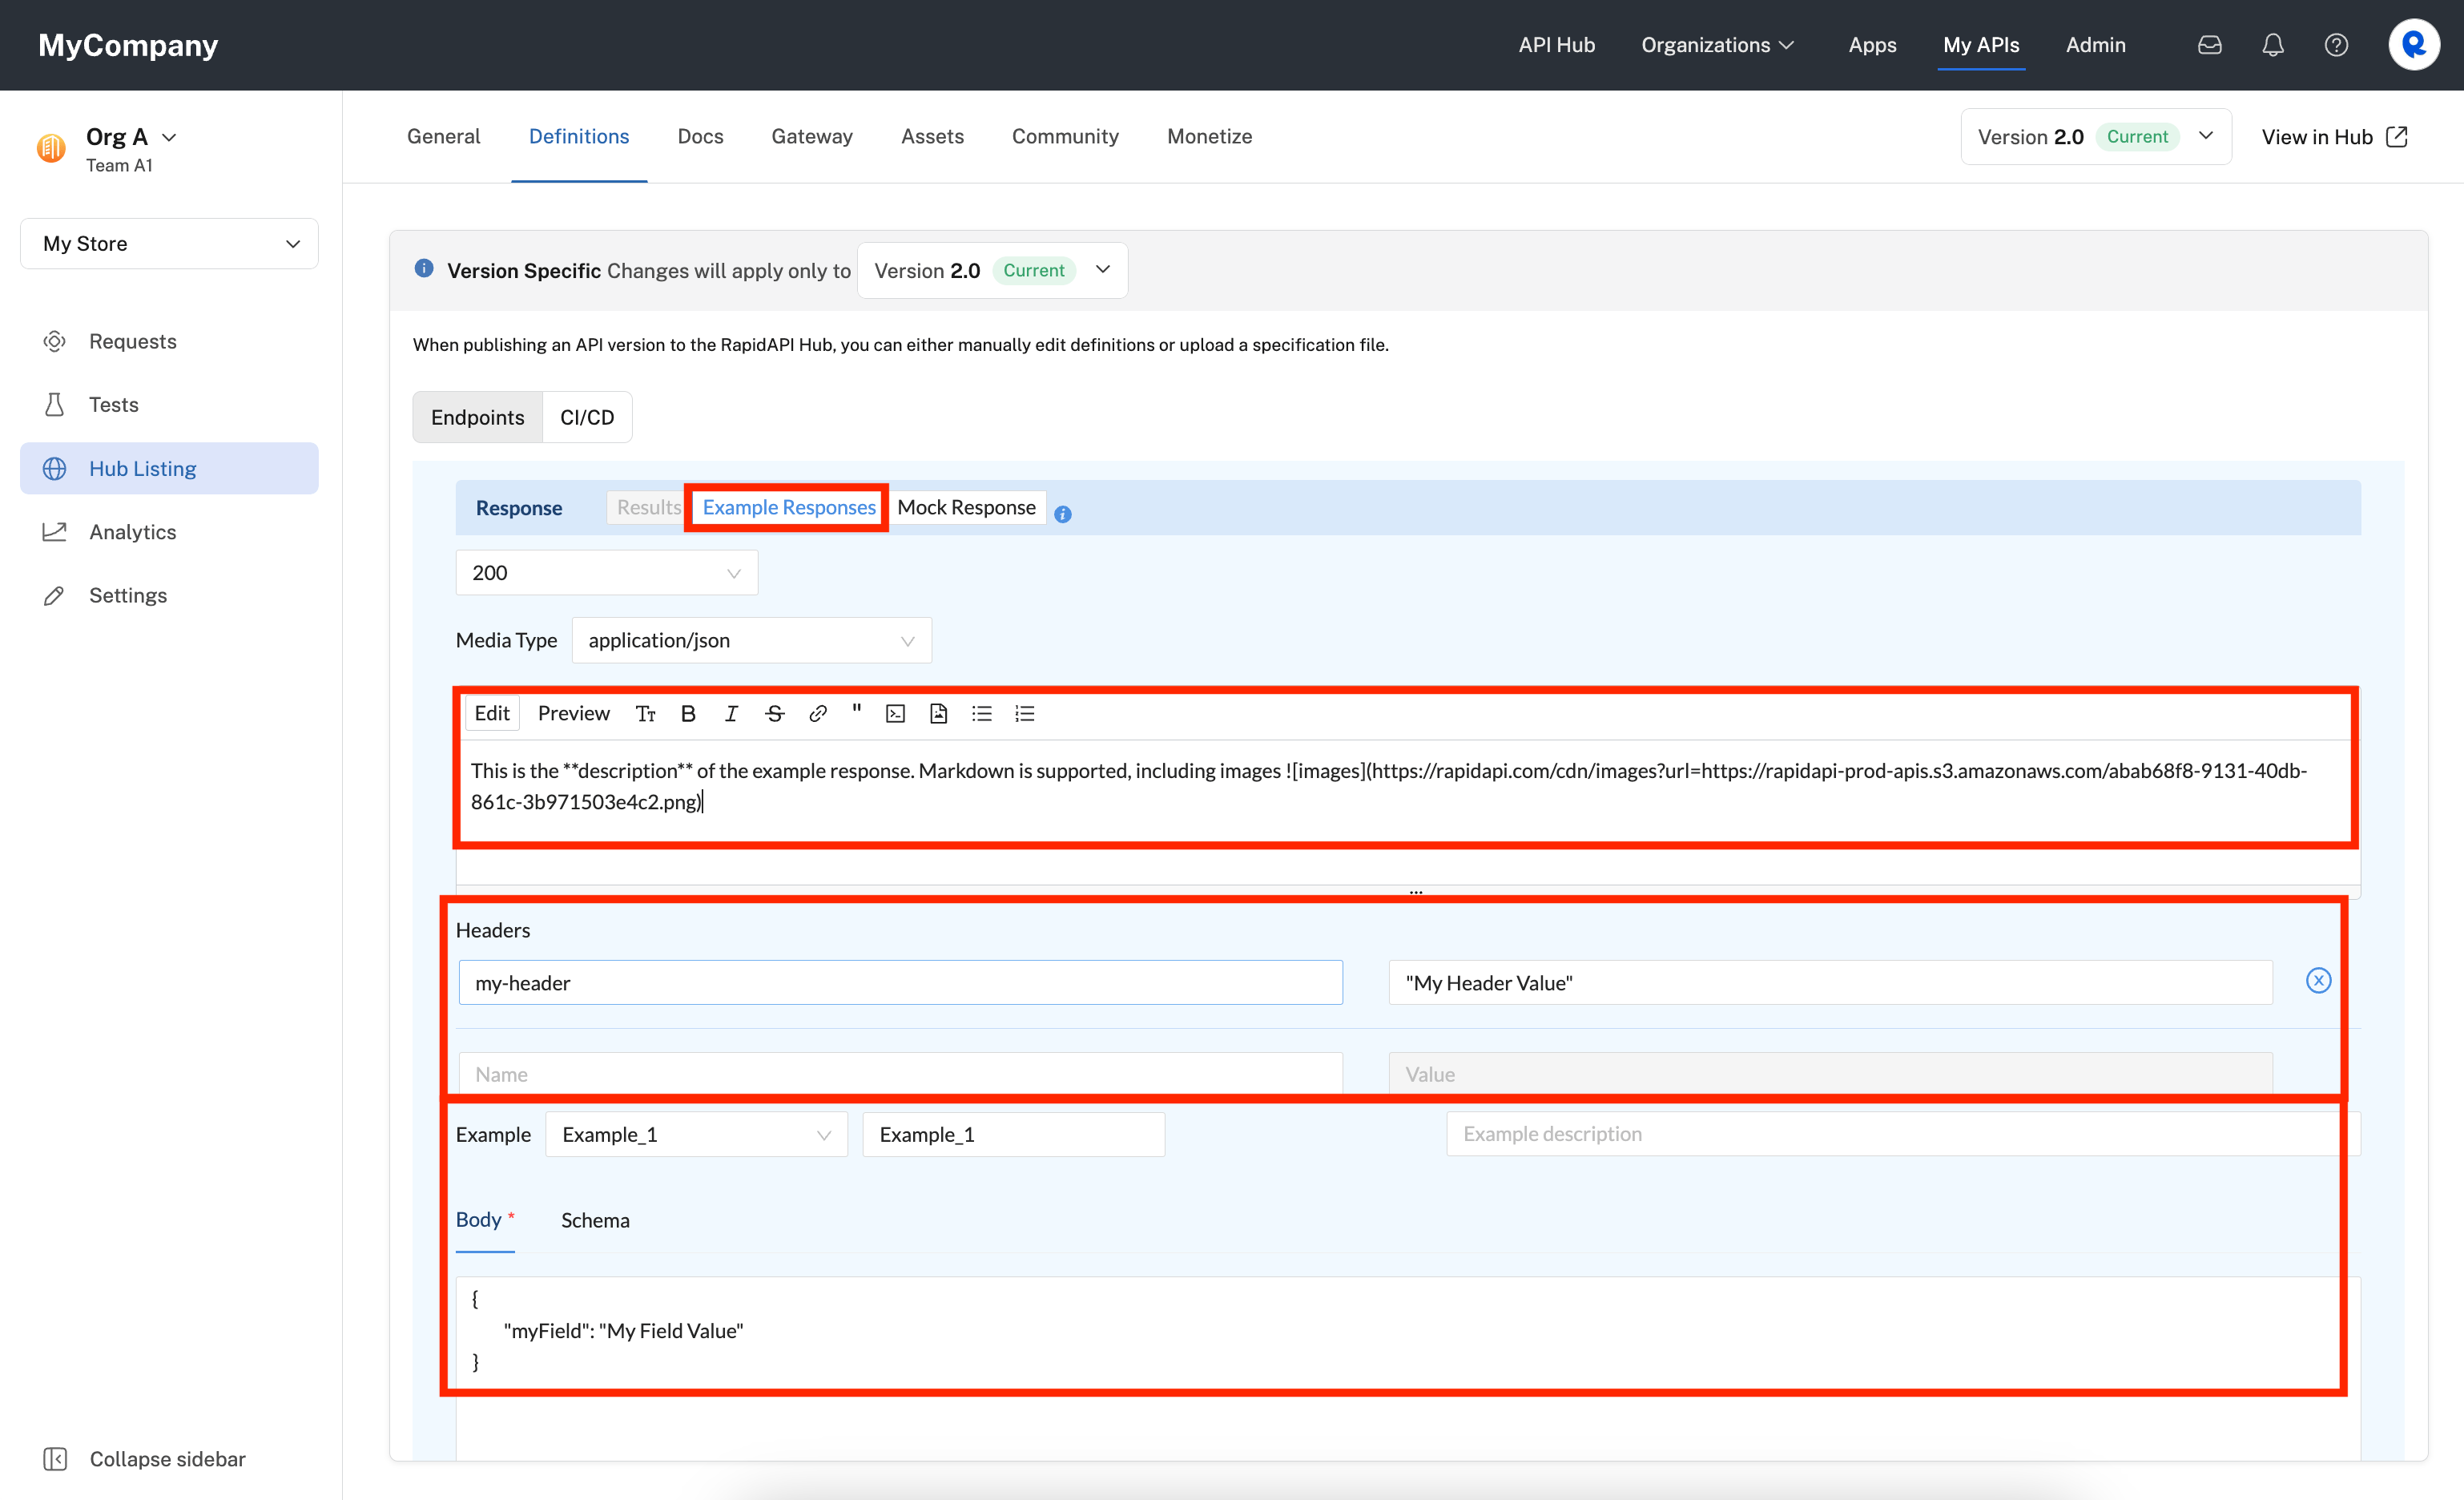The image size is (2464, 1500).
Task: Click the Italic formatting icon
Action: (731, 713)
